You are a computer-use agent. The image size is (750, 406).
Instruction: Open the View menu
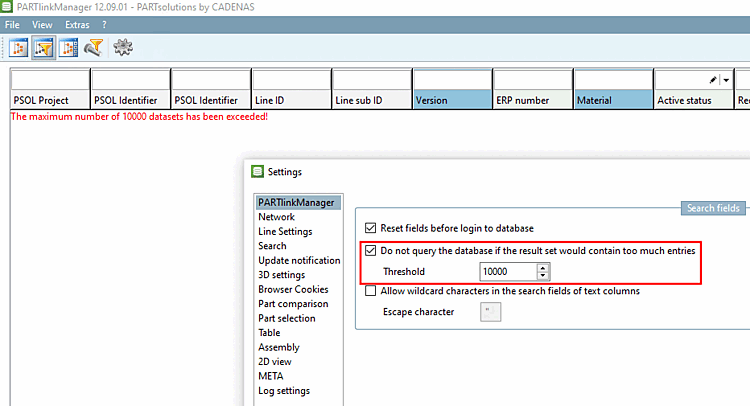pyautogui.click(x=42, y=25)
